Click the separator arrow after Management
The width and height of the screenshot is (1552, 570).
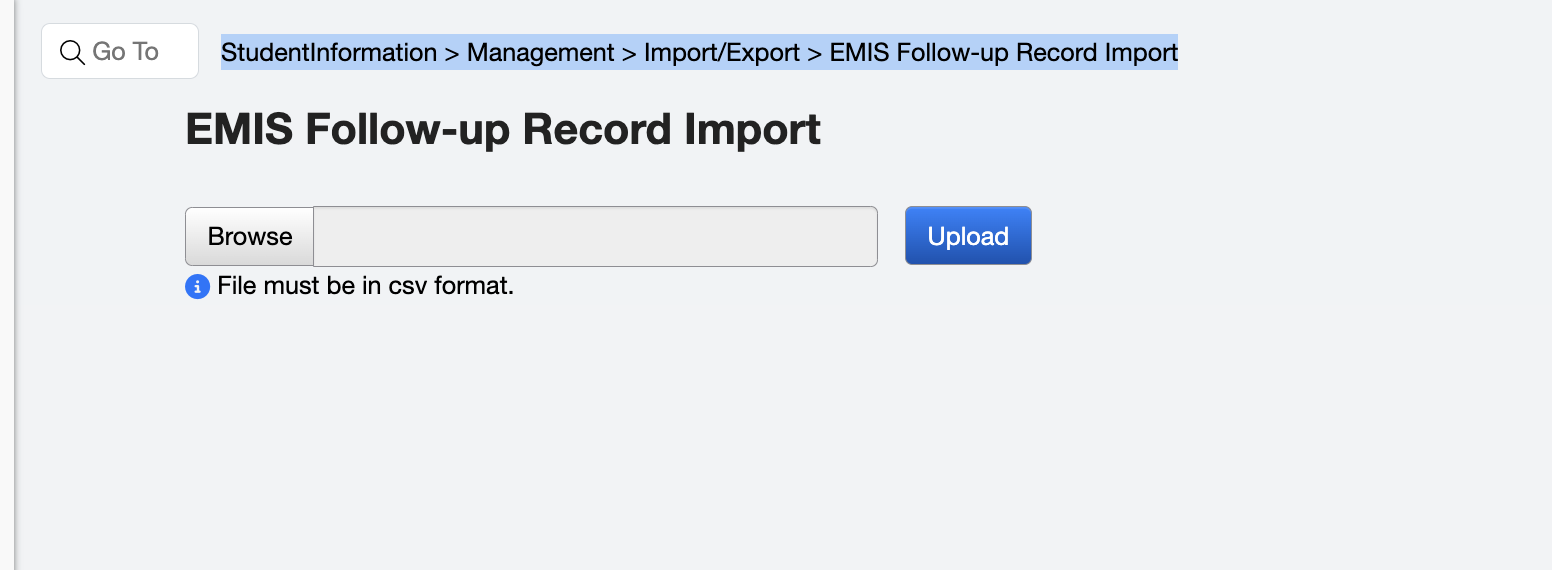coord(629,53)
